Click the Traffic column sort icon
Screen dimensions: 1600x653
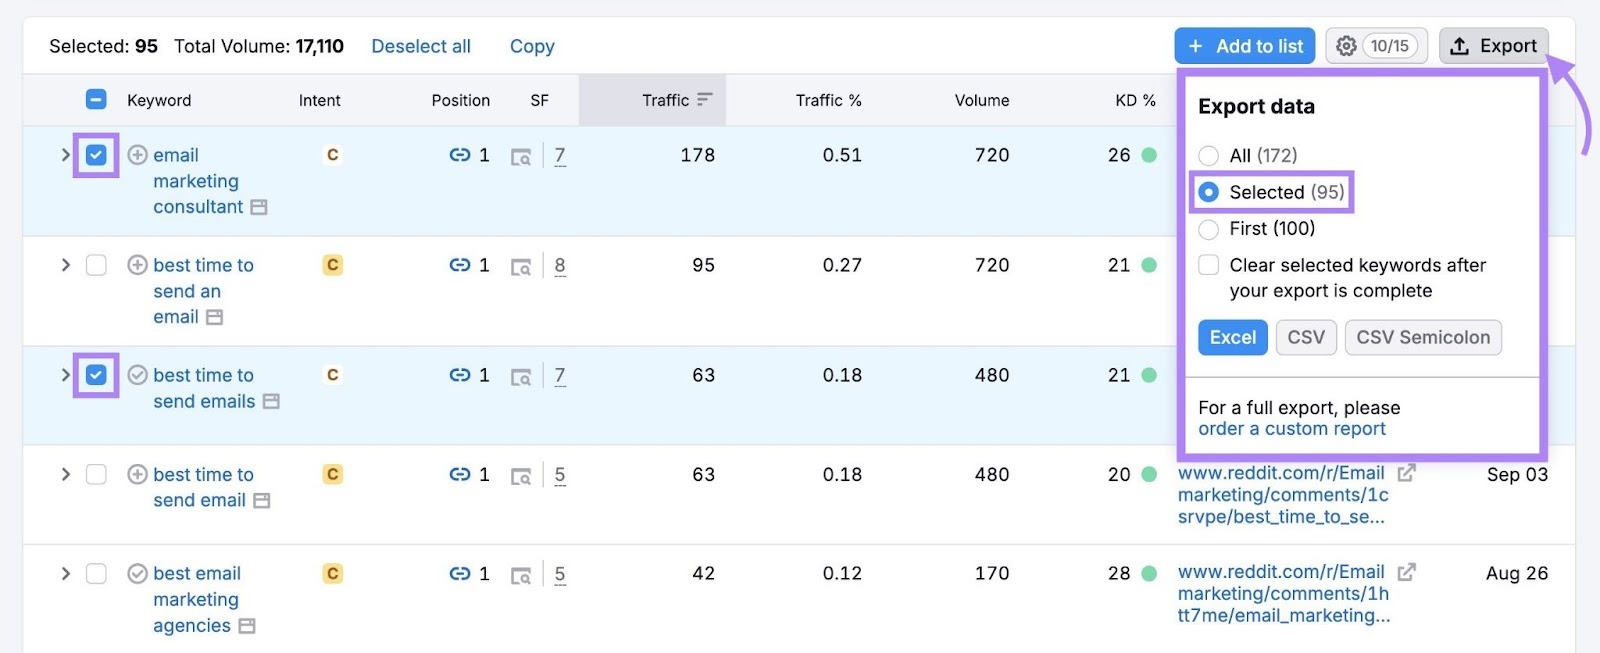pos(705,100)
